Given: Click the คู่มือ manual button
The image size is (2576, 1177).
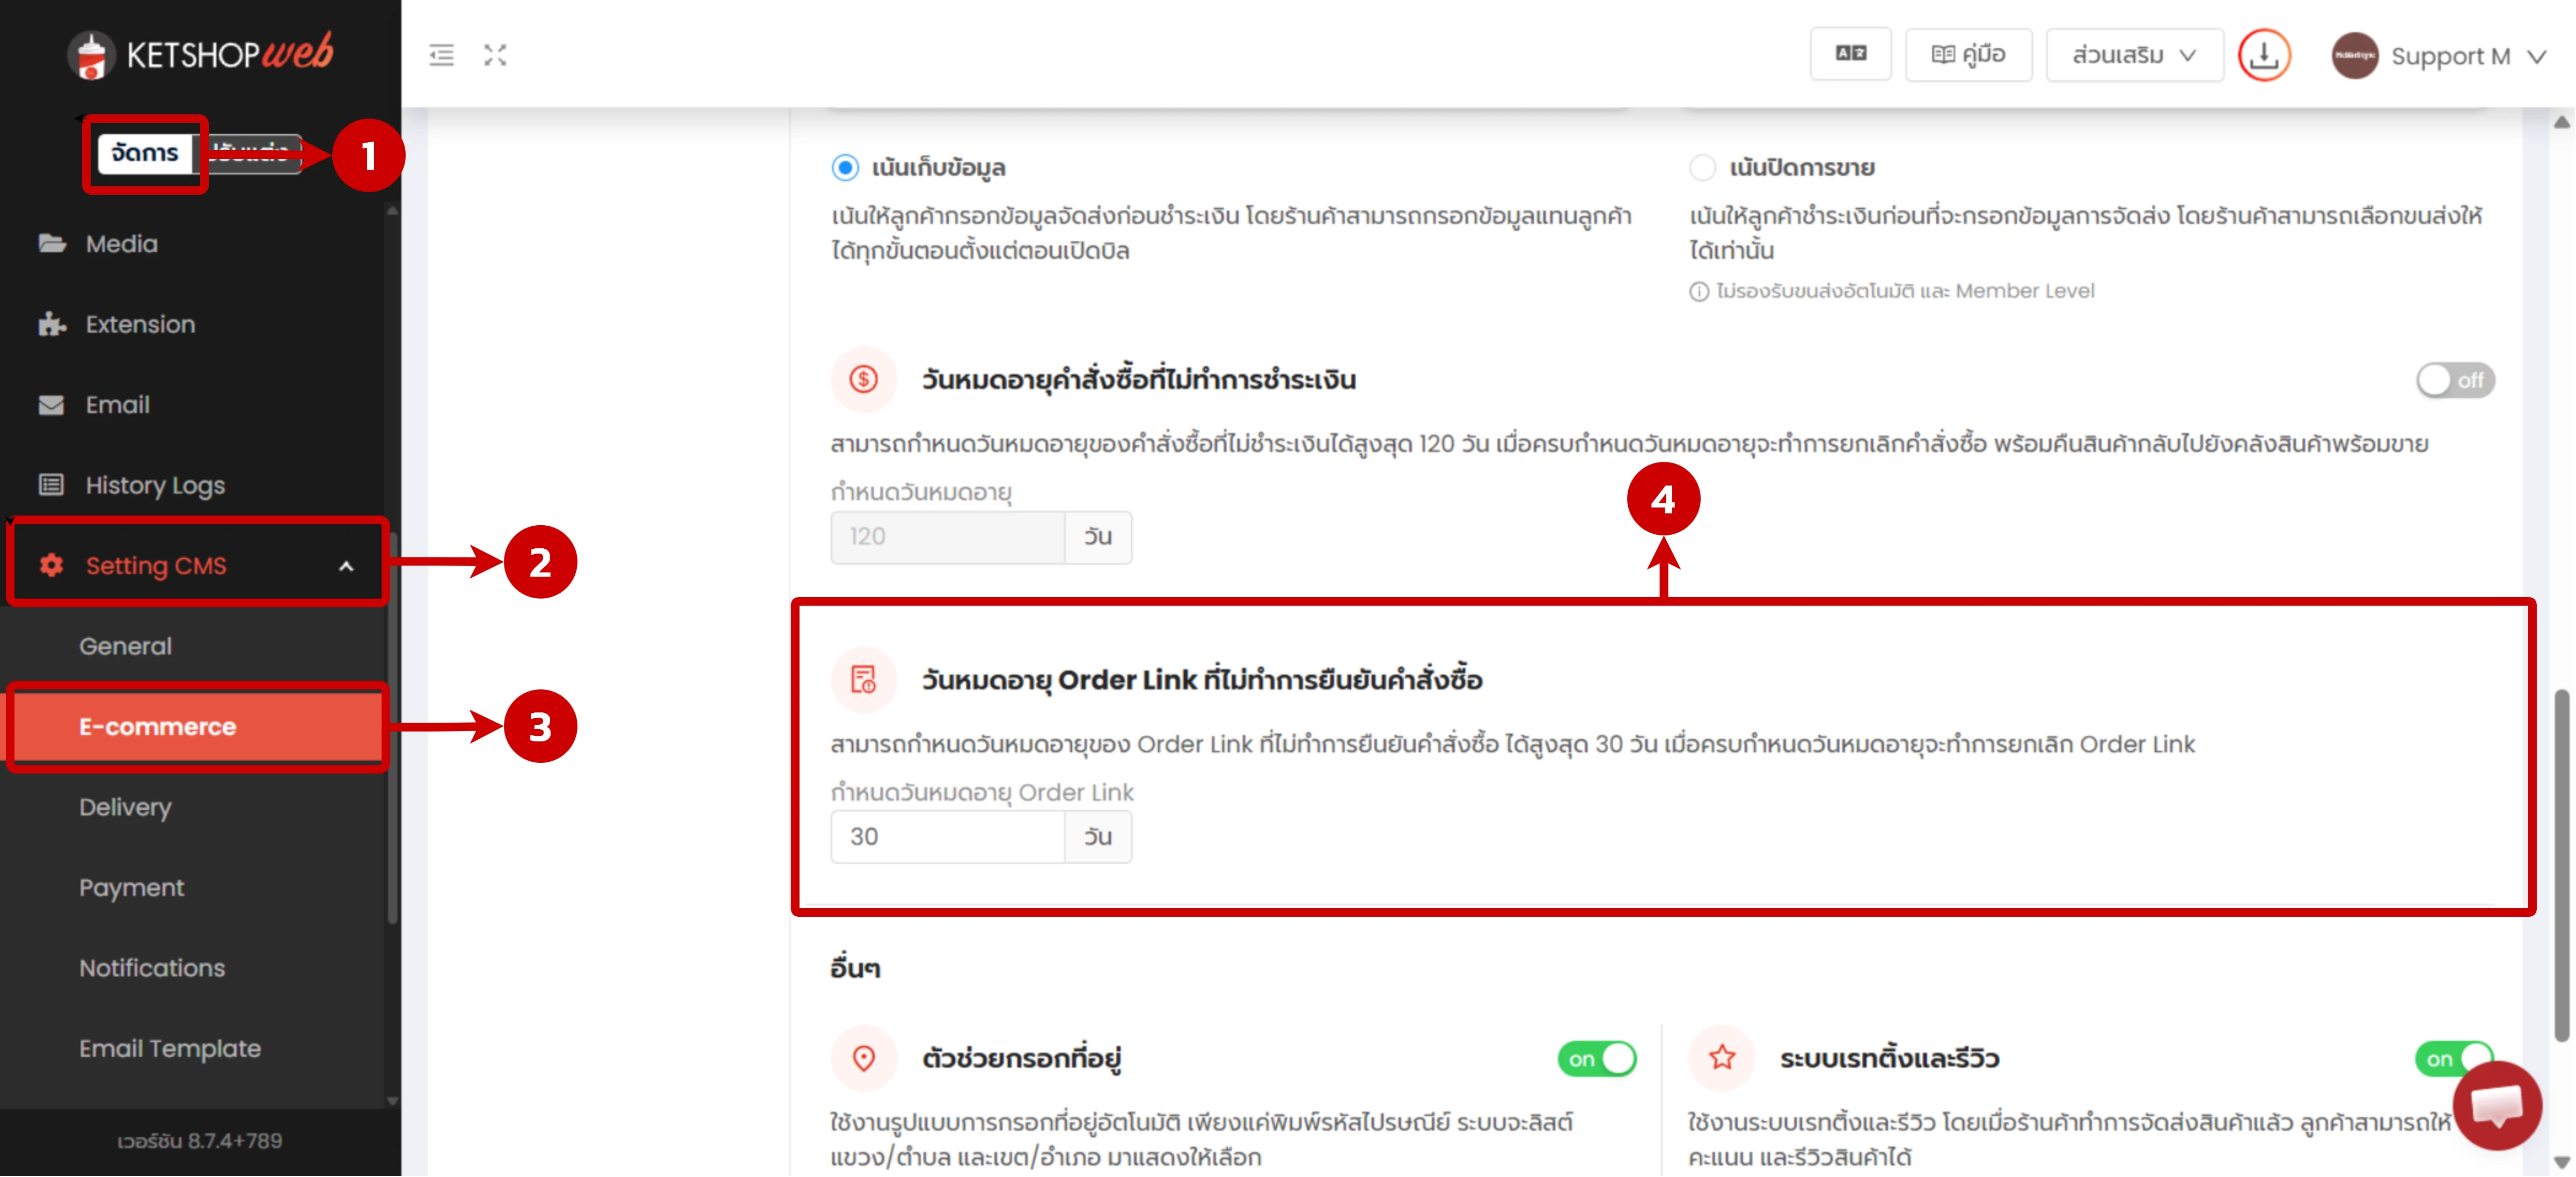Looking at the screenshot, I should pos(1967,55).
